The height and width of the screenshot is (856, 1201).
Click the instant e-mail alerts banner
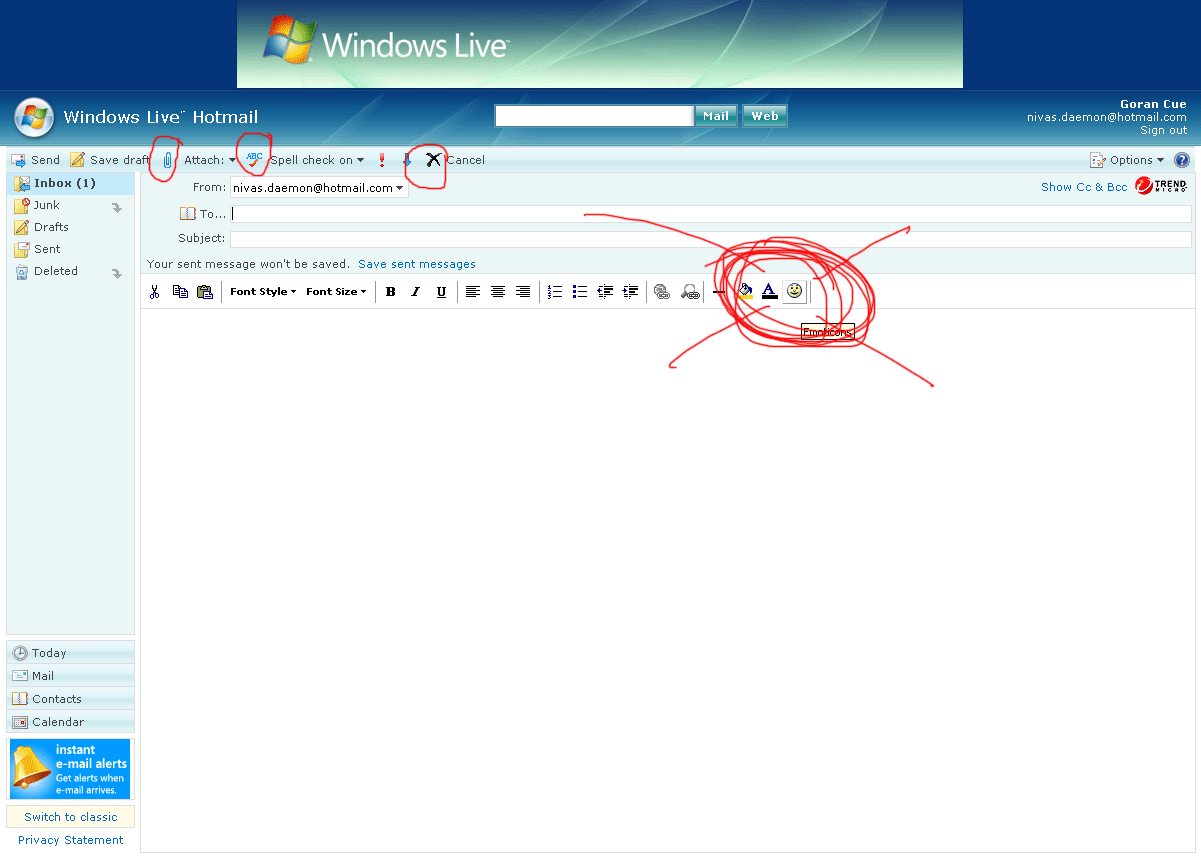(x=70, y=769)
